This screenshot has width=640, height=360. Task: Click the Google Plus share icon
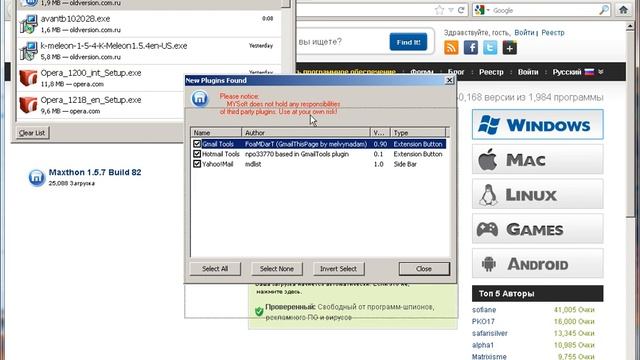pos(510,48)
